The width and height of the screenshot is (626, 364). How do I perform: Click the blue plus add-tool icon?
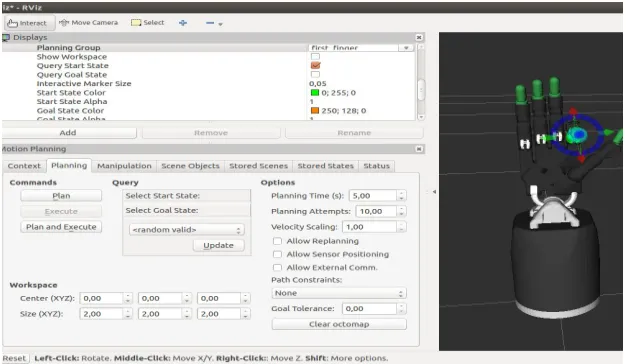(x=183, y=23)
